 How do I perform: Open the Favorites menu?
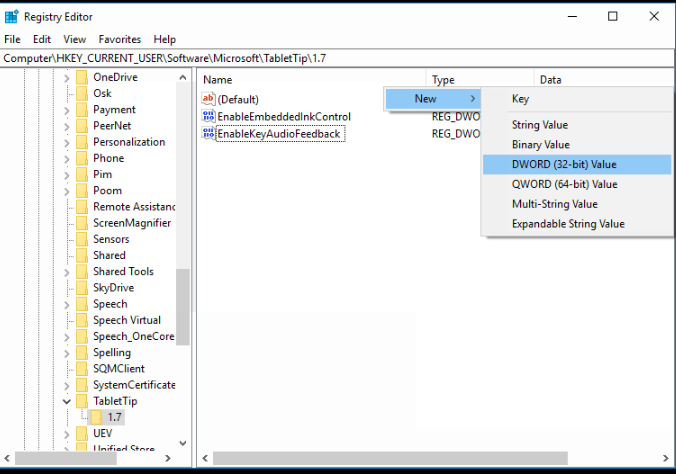click(119, 39)
